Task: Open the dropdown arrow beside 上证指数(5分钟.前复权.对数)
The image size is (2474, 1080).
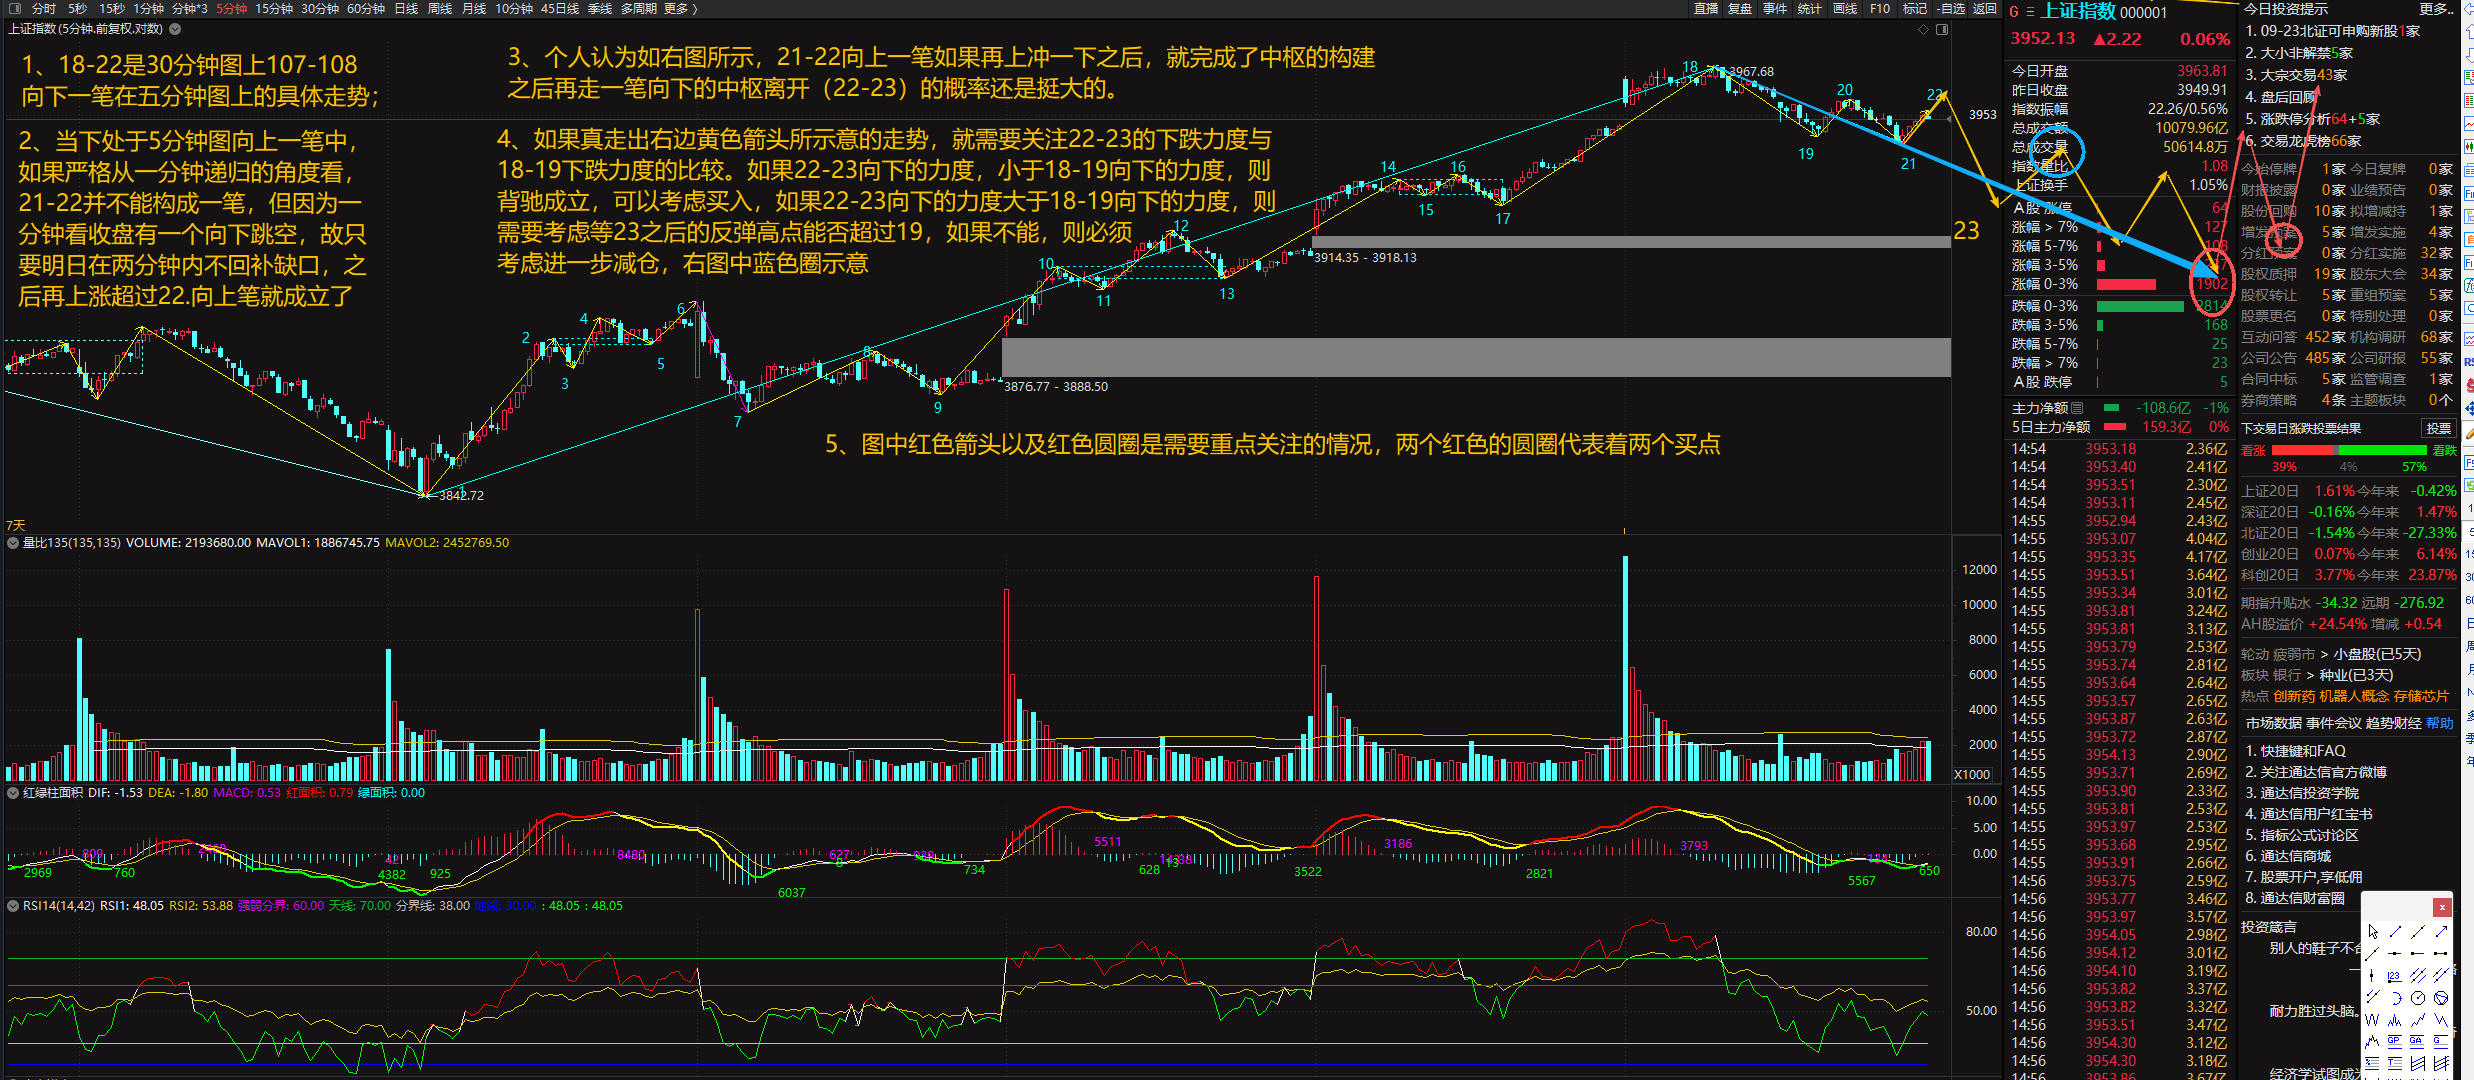Action: pyautogui.click(x=176, y=29)
